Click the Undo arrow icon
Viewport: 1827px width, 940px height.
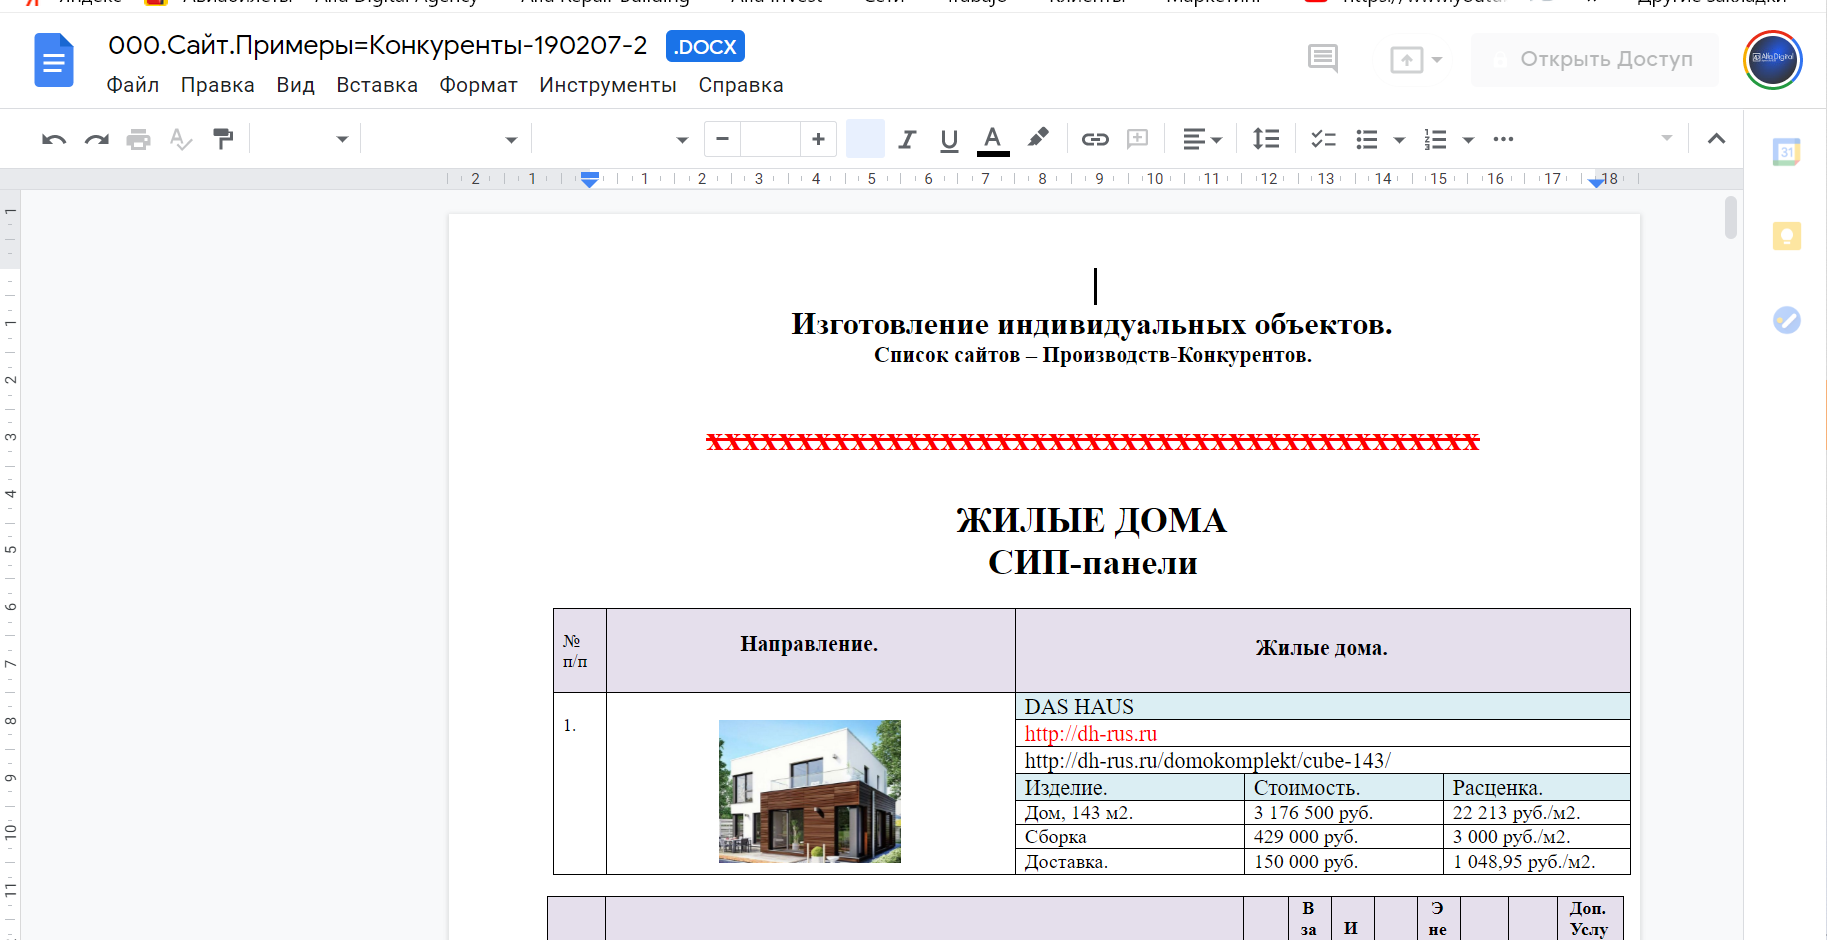[x=54, y=139]
